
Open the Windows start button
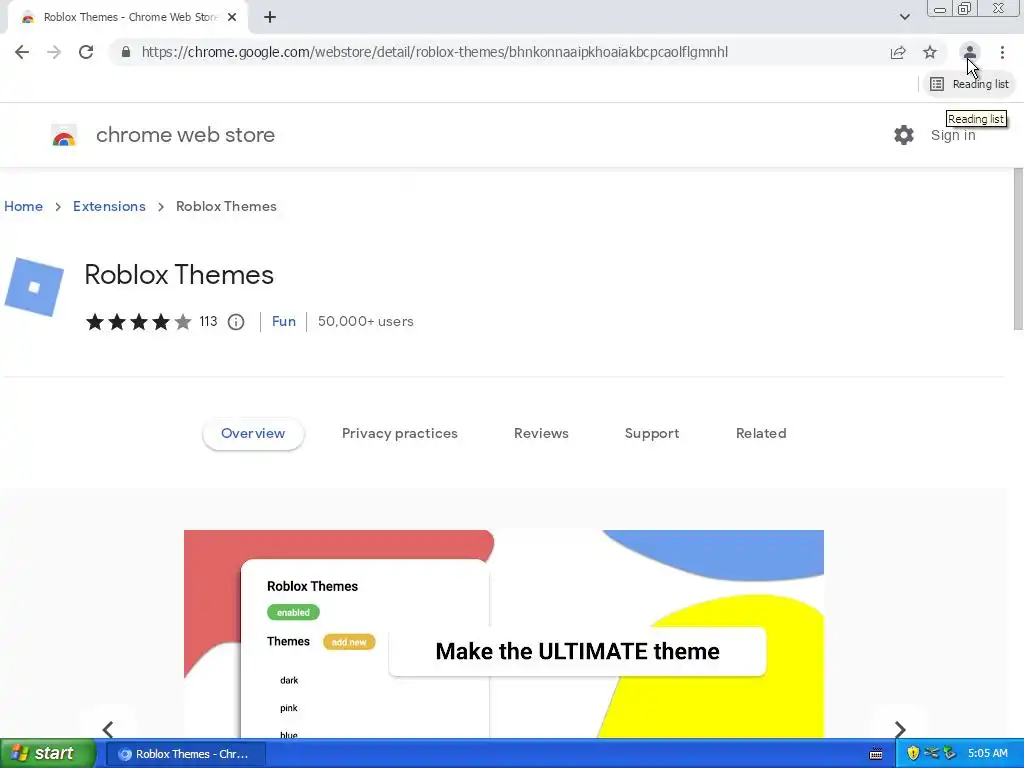48,754
